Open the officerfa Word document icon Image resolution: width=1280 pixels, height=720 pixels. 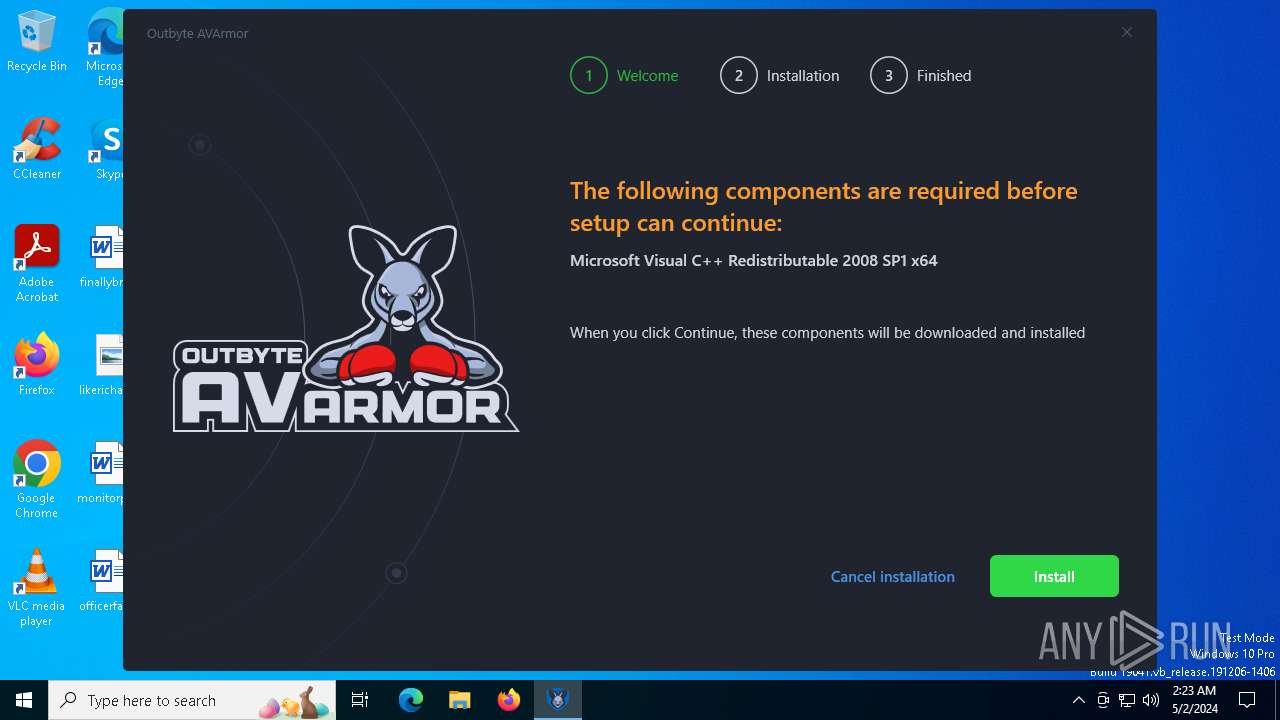click(103, 581)
